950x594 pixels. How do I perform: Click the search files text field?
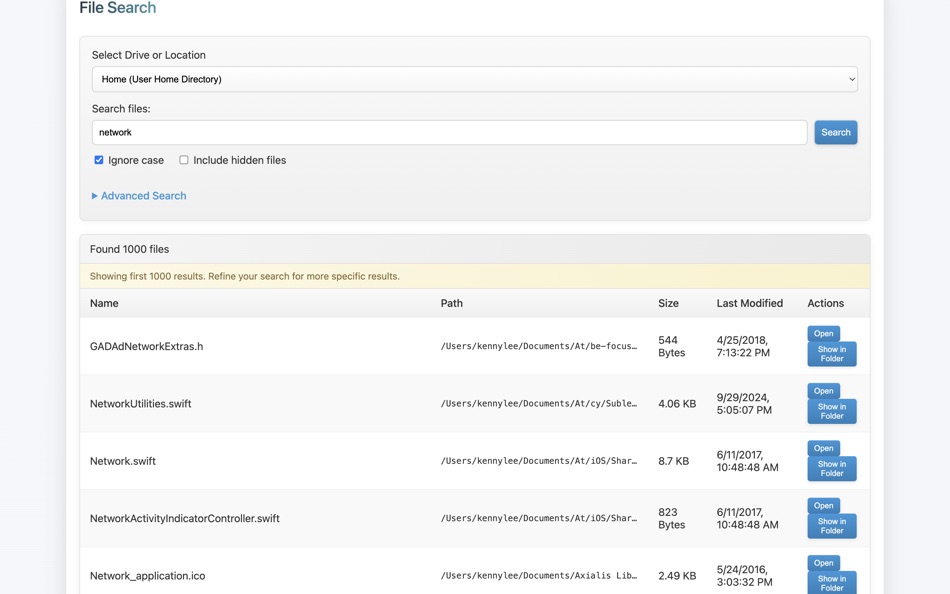coord(449,132)
